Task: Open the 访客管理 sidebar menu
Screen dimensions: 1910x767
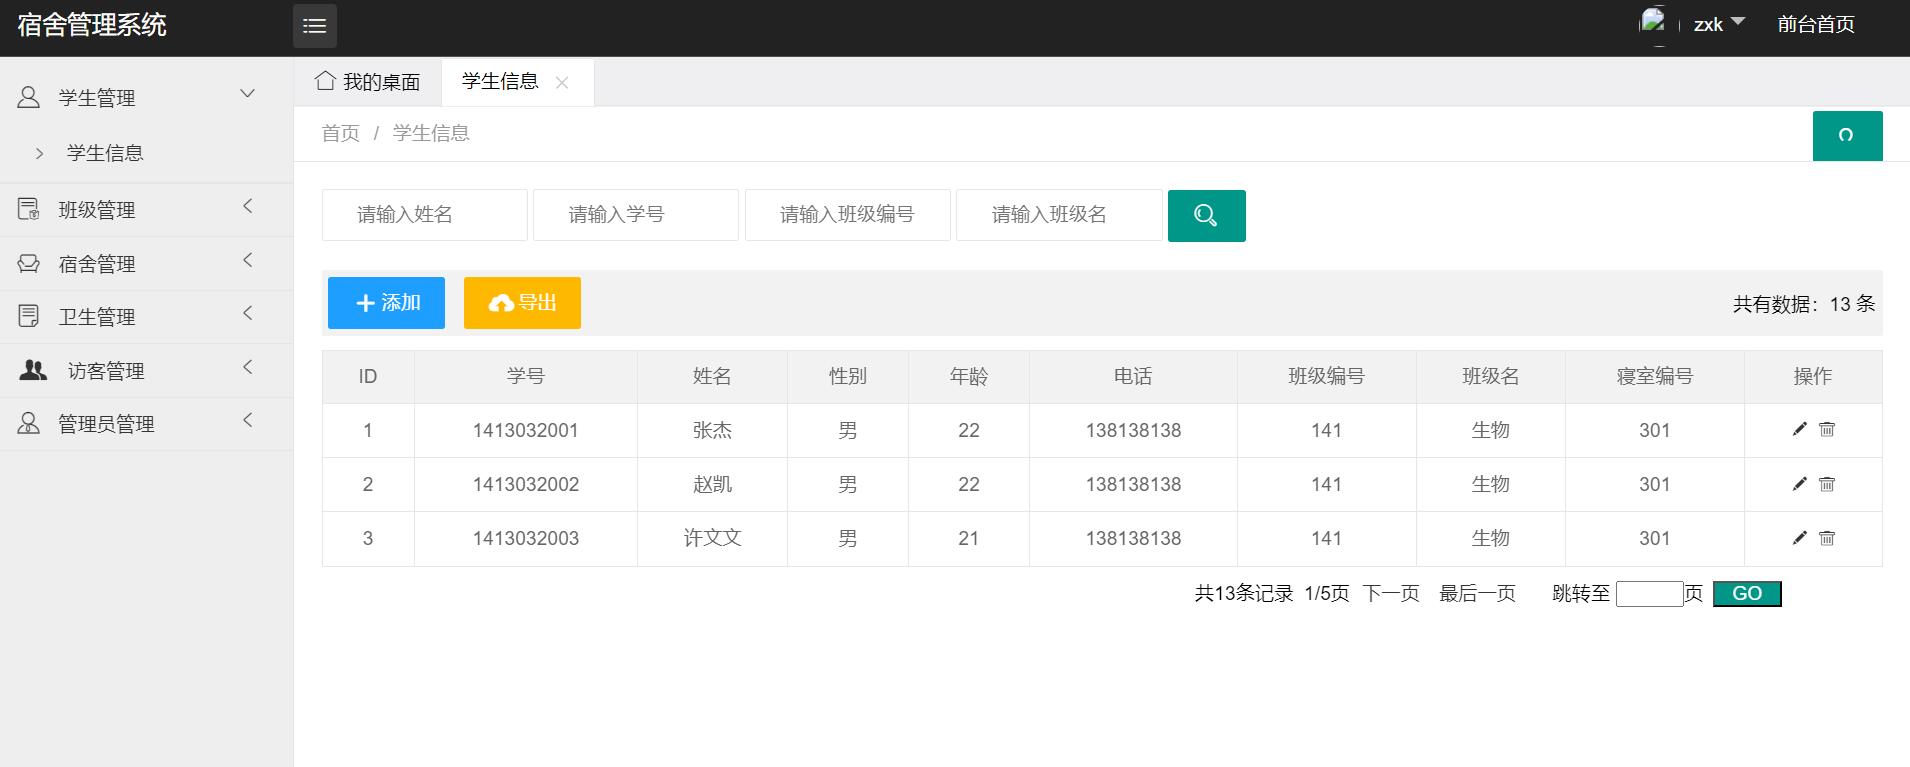Action: pos(146,371)
